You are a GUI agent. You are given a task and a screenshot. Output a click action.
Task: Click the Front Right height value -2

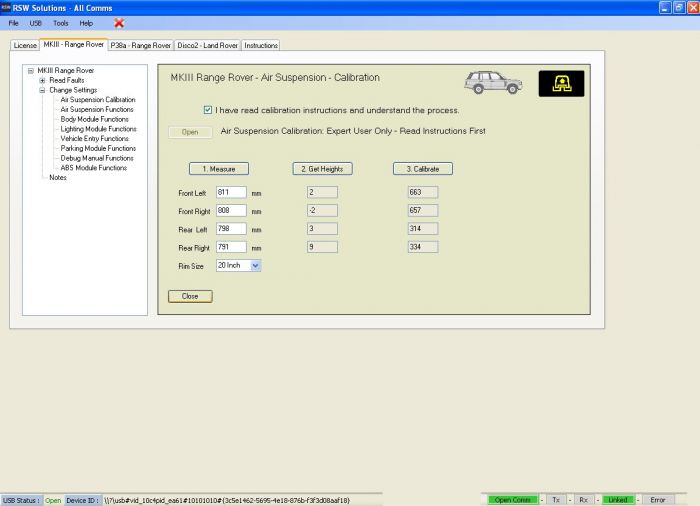point(322,211)
